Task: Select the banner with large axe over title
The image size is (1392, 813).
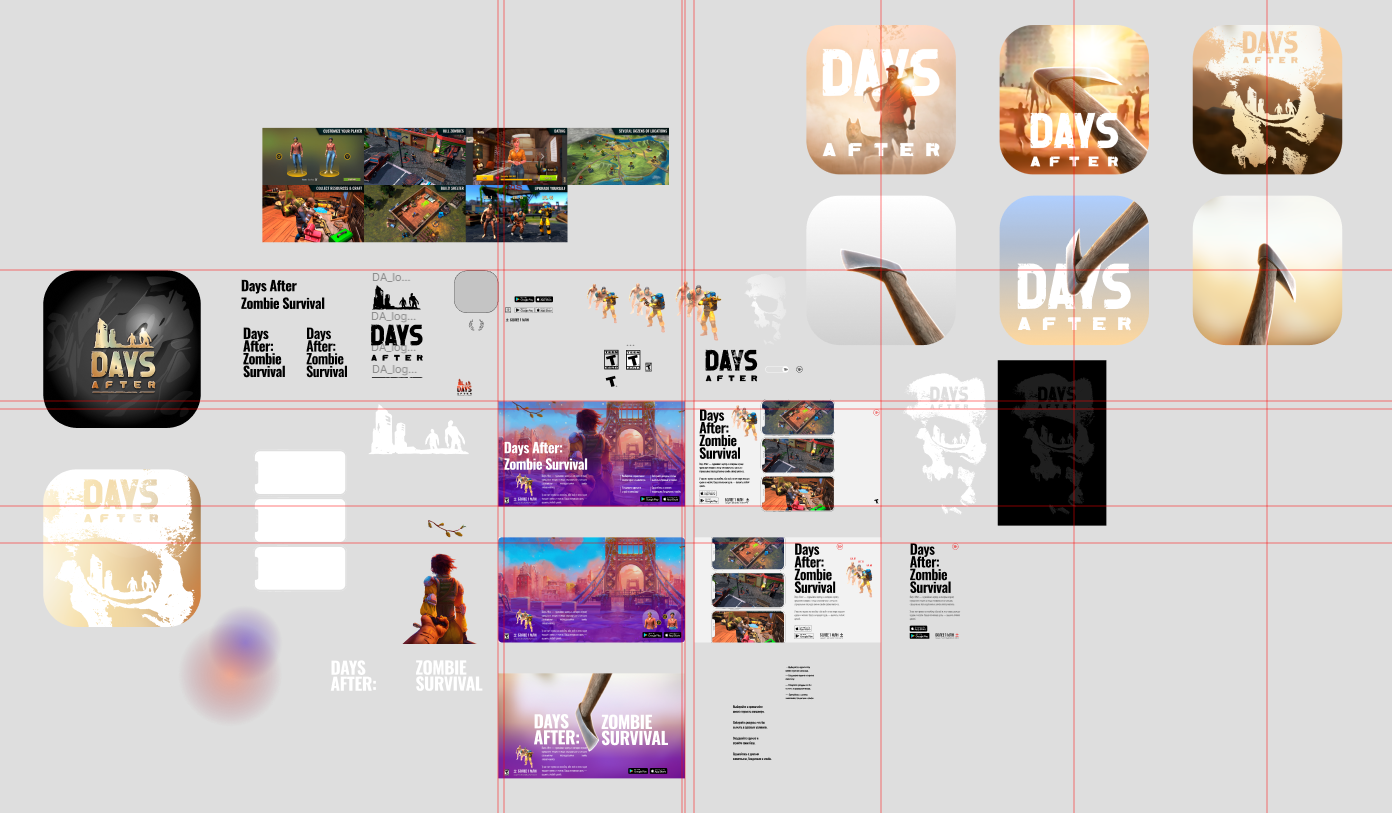Action: pyautogui.click(x=591, y=725)
